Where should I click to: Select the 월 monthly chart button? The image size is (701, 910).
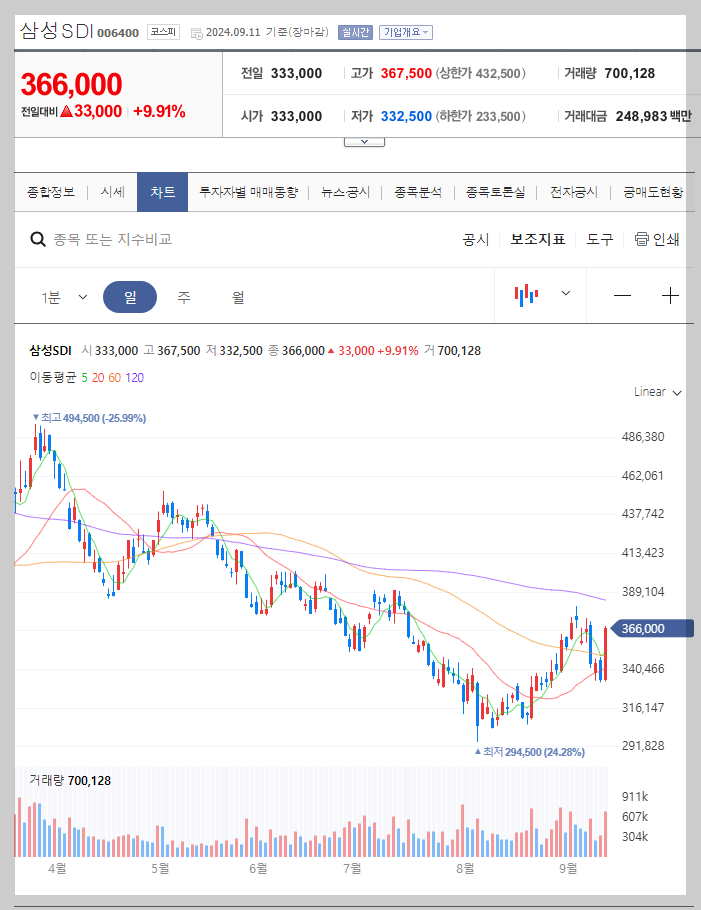click(x=239, y=295)
